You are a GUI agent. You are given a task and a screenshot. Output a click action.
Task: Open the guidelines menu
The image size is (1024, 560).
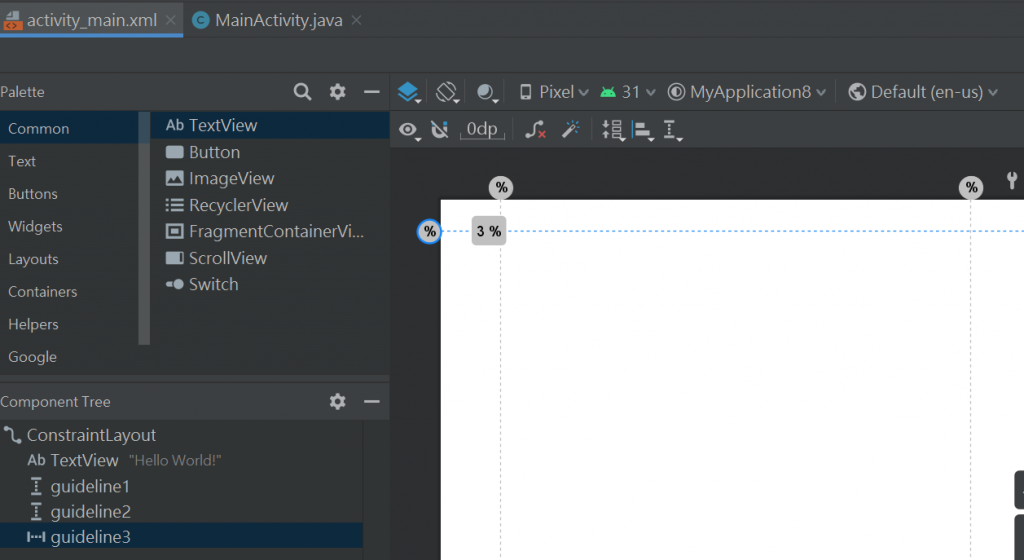(672, 131)
